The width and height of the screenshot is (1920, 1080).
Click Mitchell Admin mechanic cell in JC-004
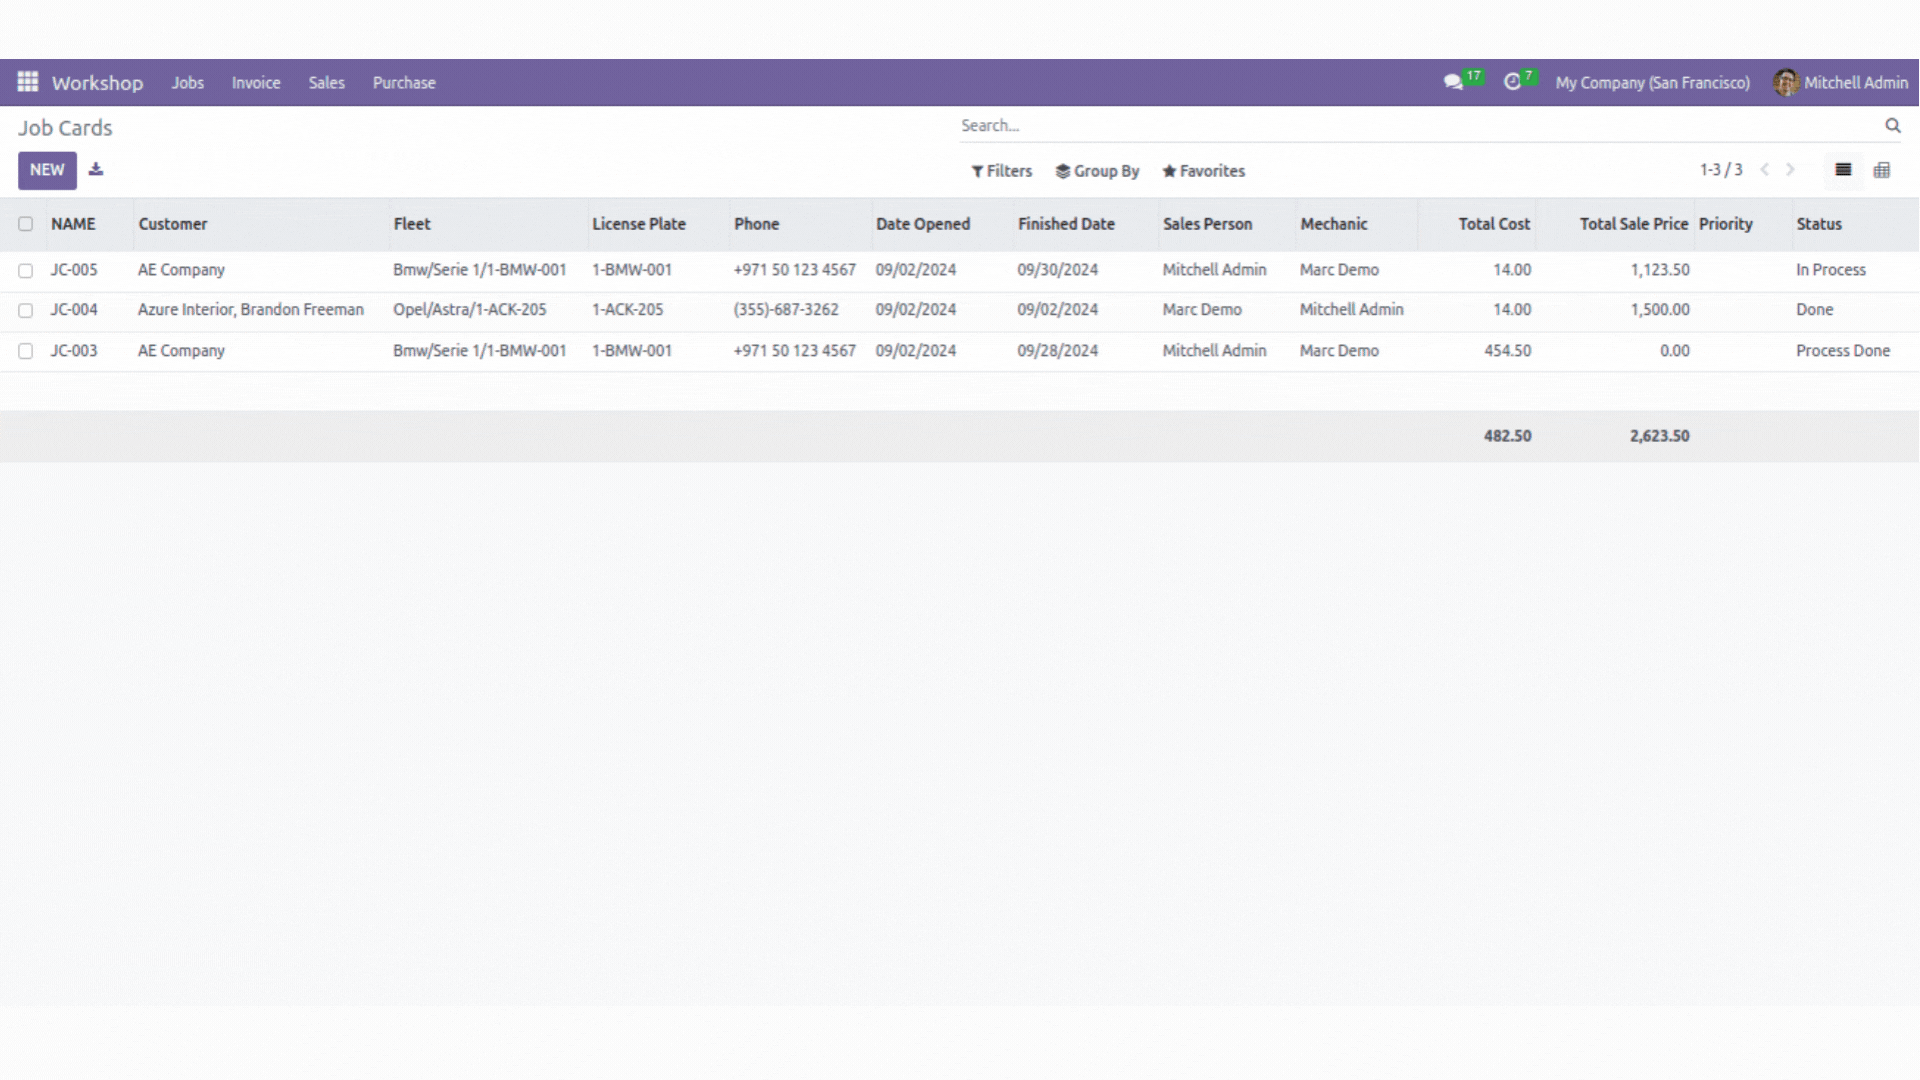[x=1352, y=310]
